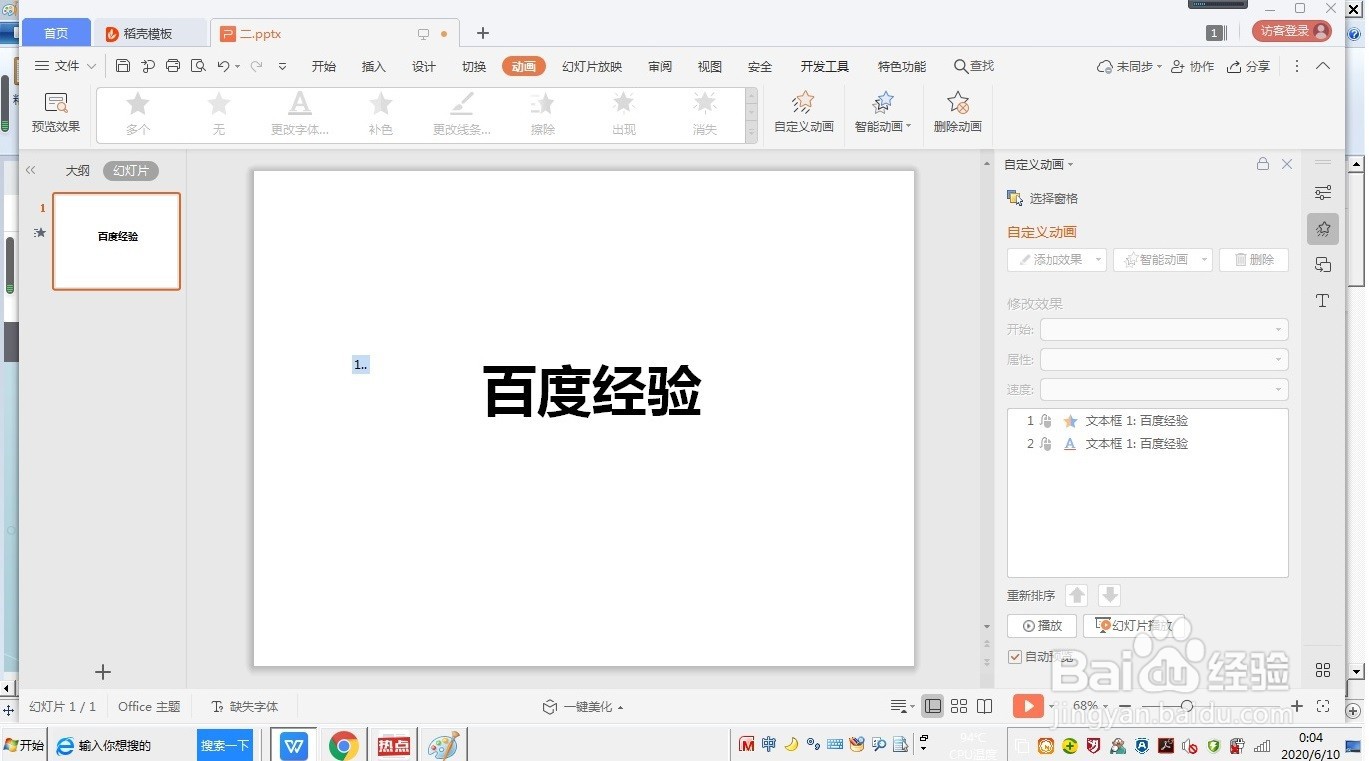The image size is (1369, 761).
Task: Open the 速度 speed dropdown field
Action: (x=1164, y=389)
